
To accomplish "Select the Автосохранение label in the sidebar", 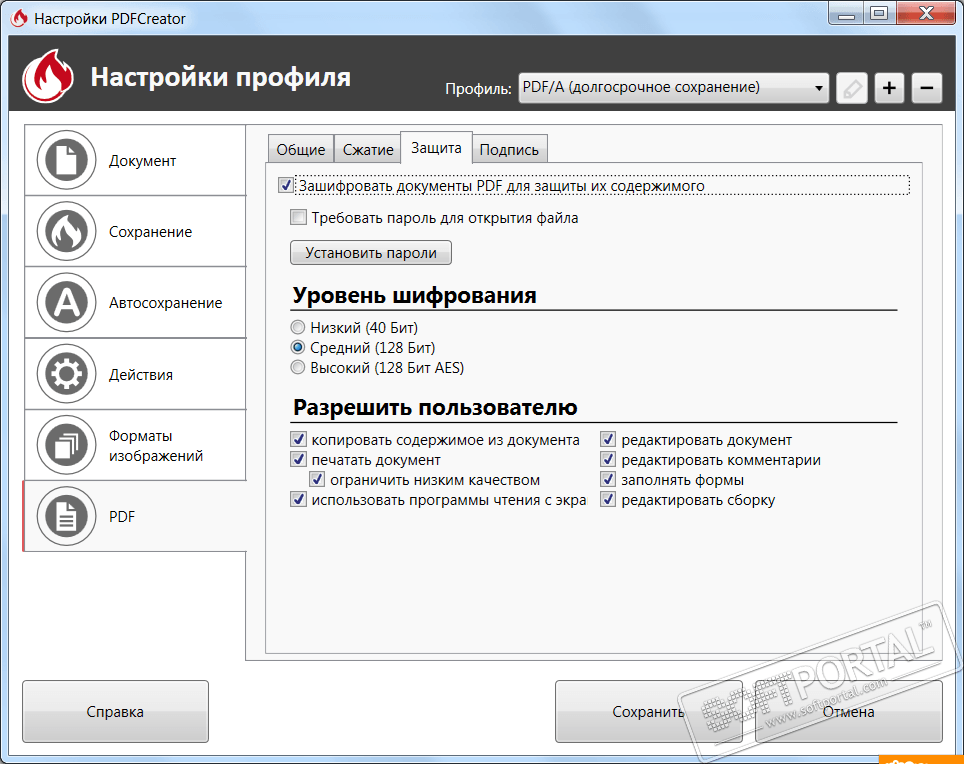I will (x=165, y=303).
